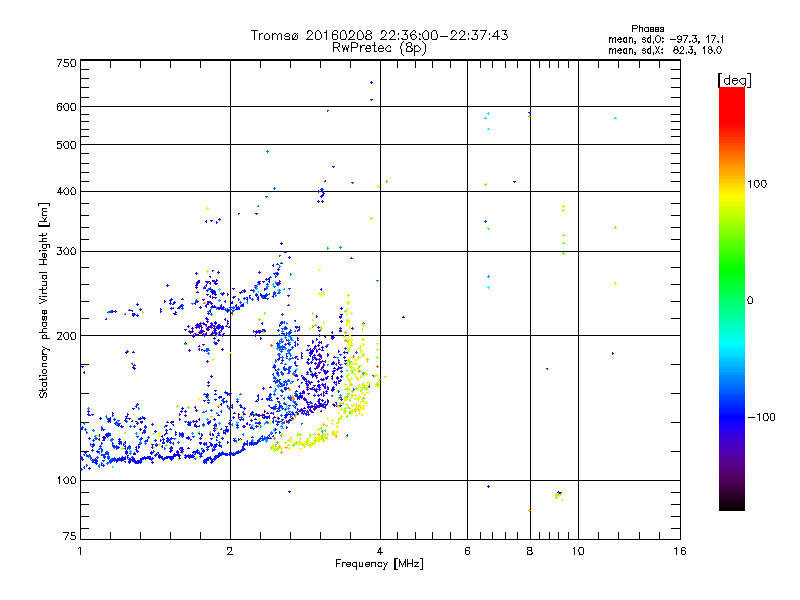Click y-axis tick label '300'

pos(66,251)
